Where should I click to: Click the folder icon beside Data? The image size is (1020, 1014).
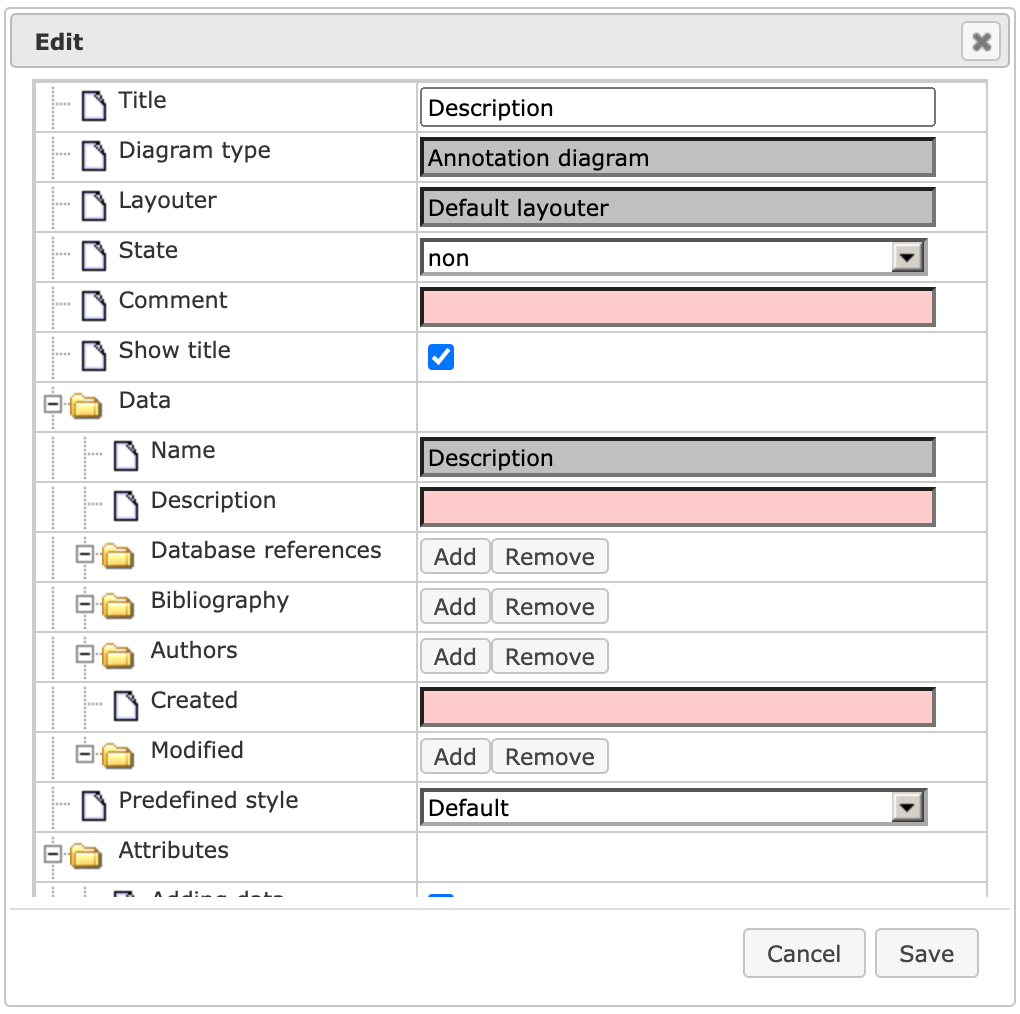(x=86, y=405)
